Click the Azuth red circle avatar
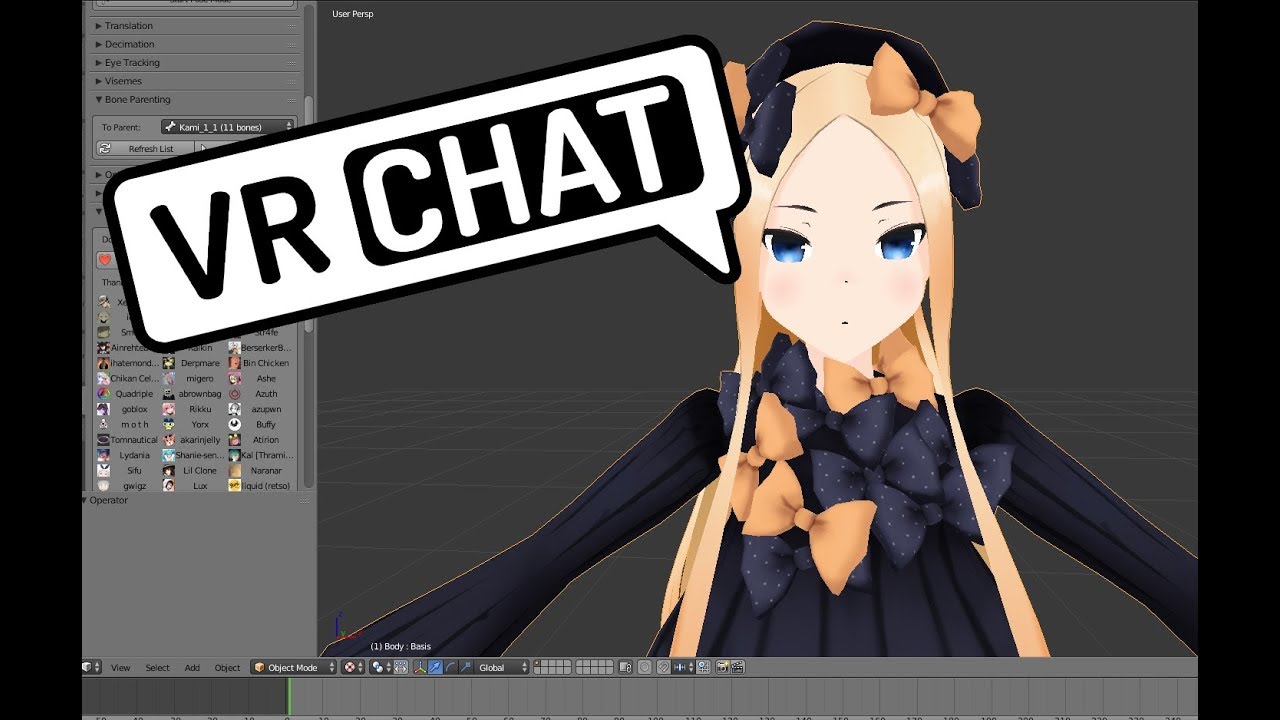The width and height of the screenshot is (1280, 720). click(x=234, y=394)
